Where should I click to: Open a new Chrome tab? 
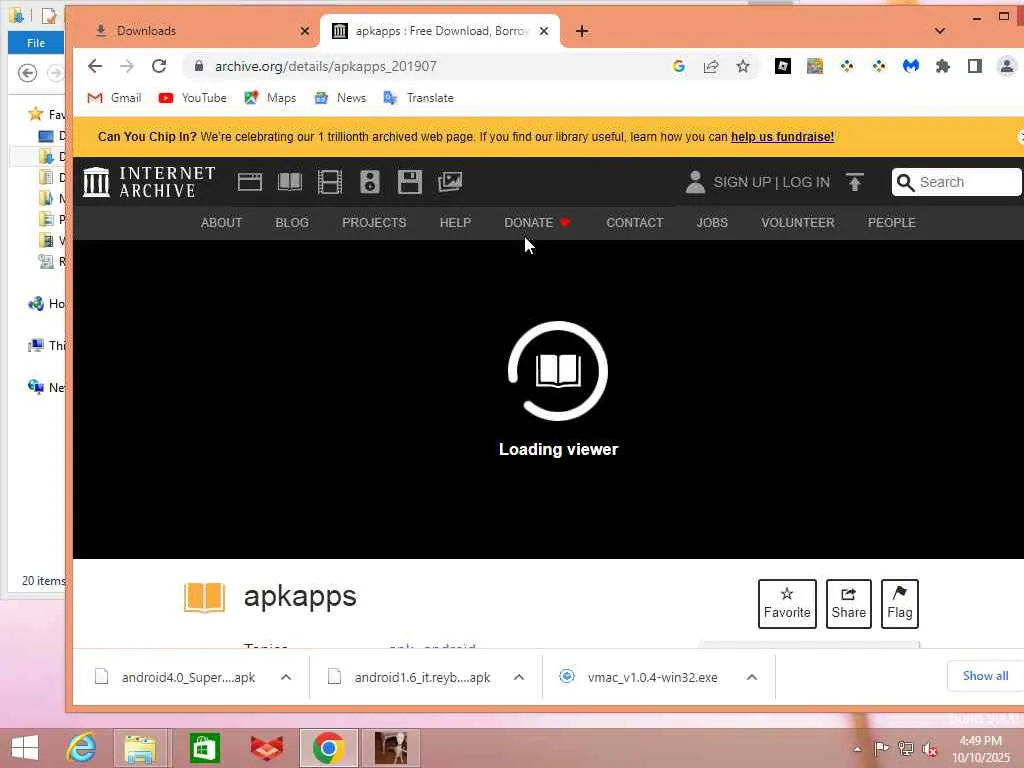point(582,31)
